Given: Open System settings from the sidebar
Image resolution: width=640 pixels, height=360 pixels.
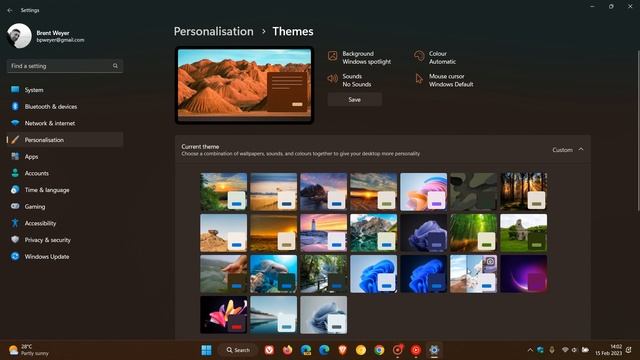Looking at the screenshot, I should pyautogui.click(x=64, y=90).
